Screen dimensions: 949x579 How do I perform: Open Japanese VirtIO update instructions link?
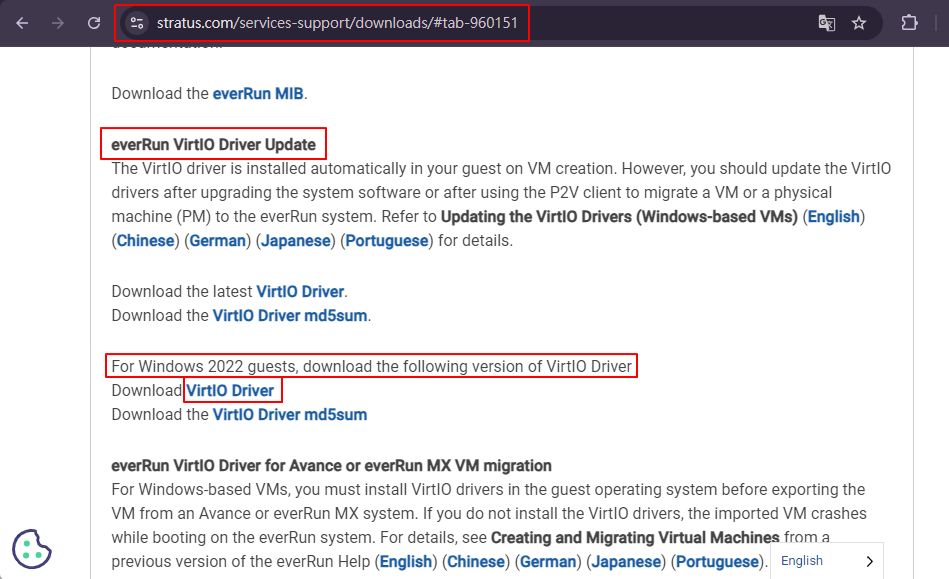point(295,241)
